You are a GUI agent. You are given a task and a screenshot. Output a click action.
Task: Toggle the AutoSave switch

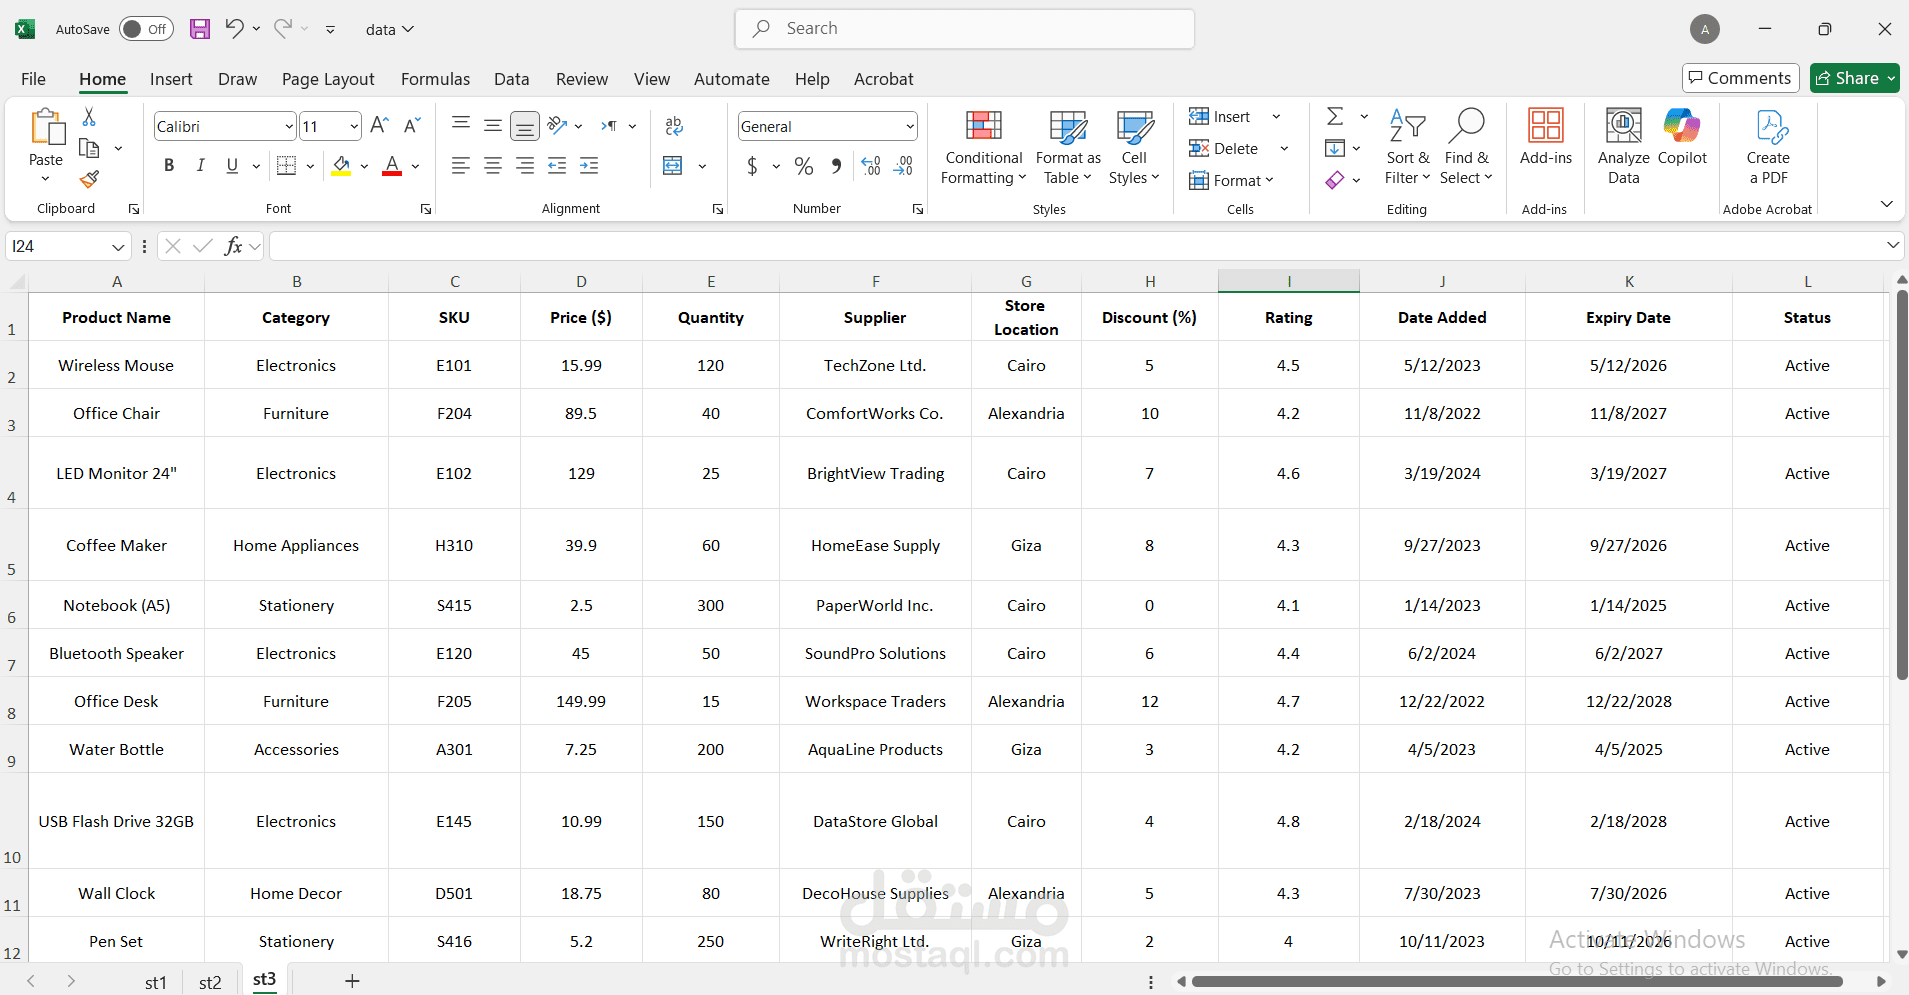pos(146,29)
